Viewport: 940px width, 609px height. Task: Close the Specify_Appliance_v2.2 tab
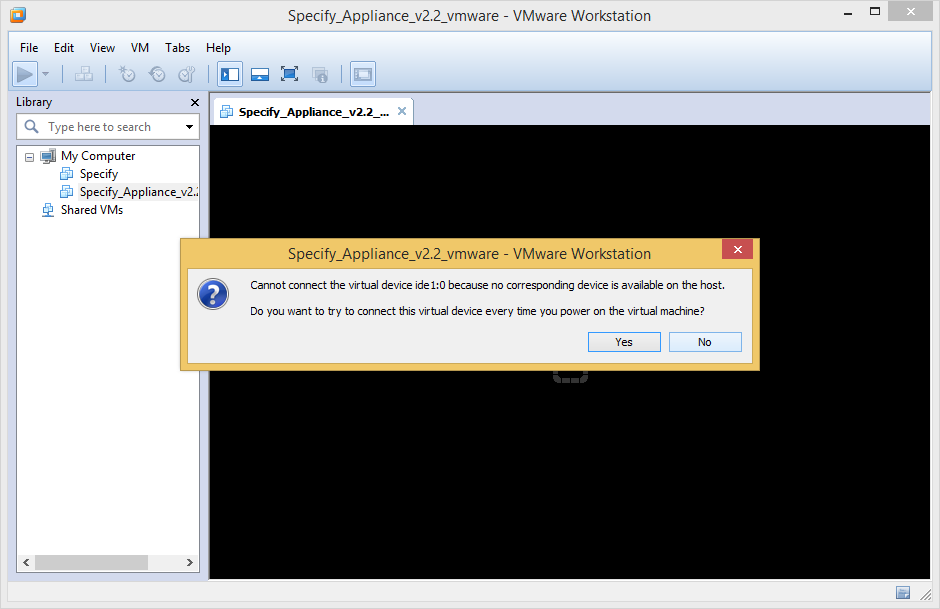click(402, 111)
